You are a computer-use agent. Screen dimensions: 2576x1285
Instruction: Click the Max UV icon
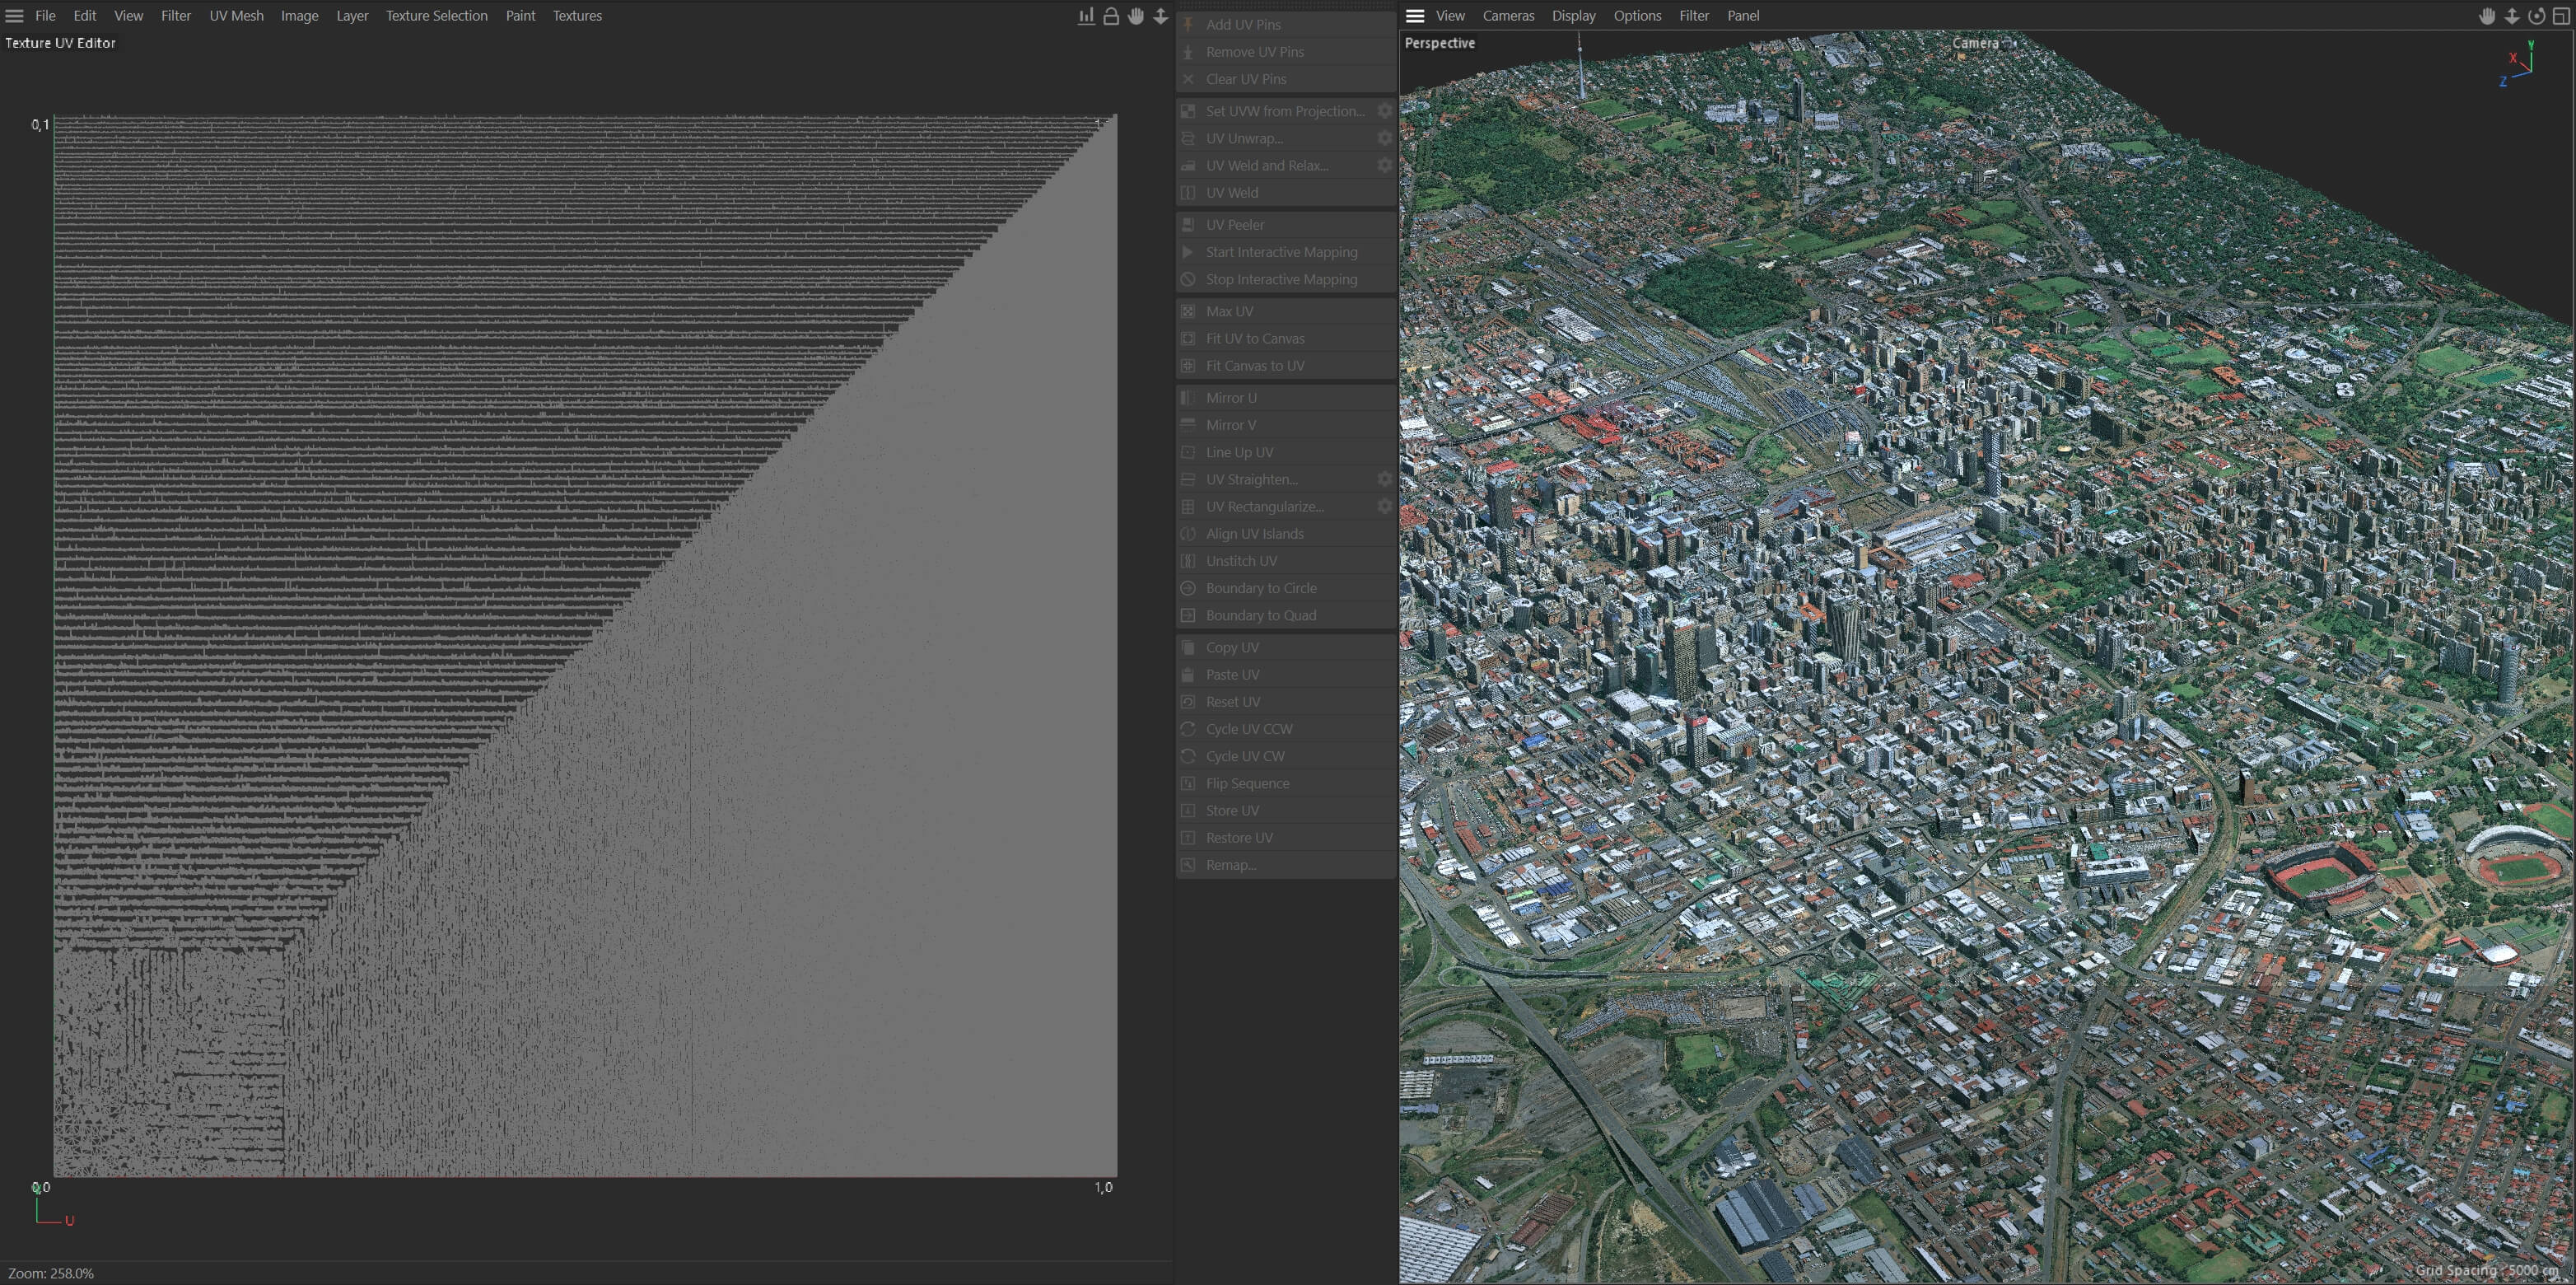point(1188,311)
